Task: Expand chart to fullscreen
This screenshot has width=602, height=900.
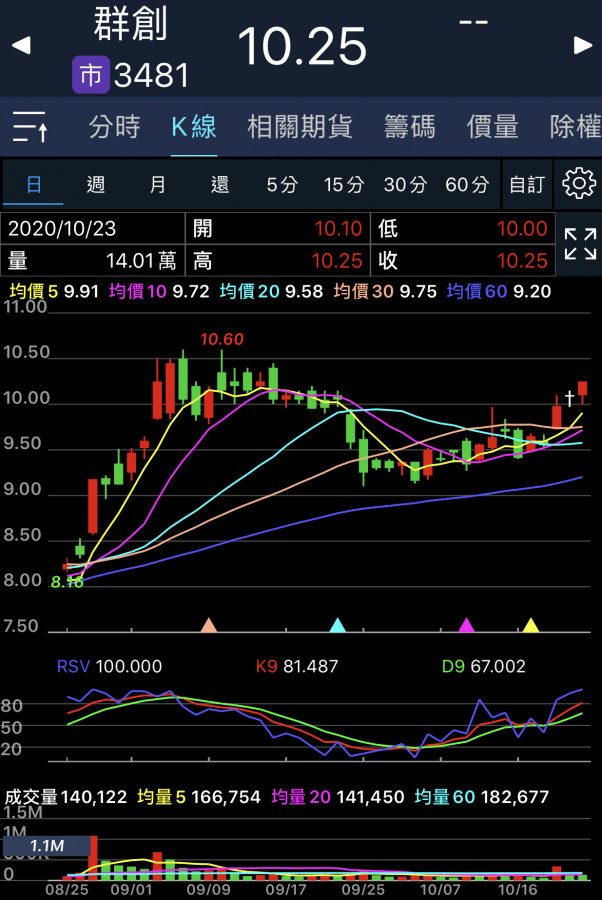Action: [579, 244]
